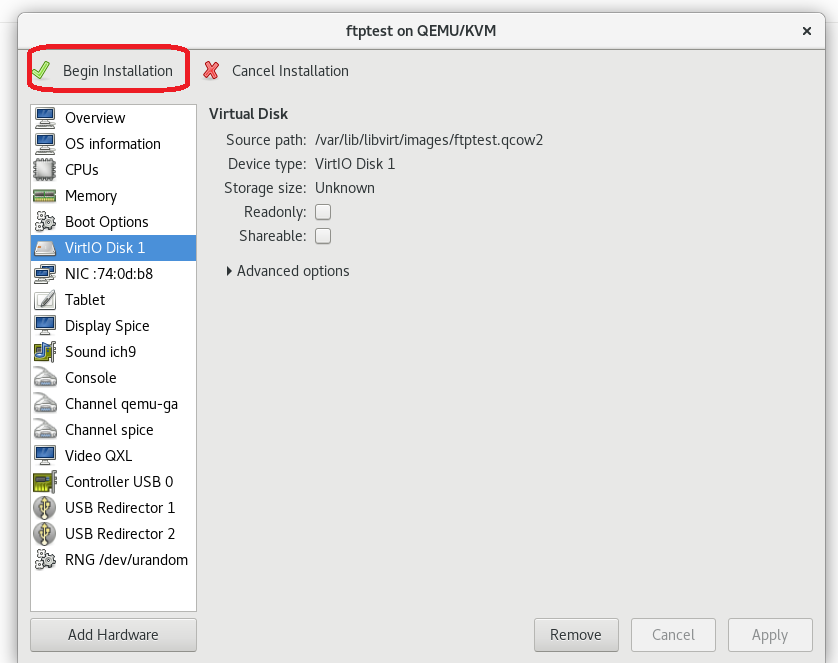Click the USB Redirector 1 icon
The width and height of the screenshot is (838, 663).
(x=45, y=508)
